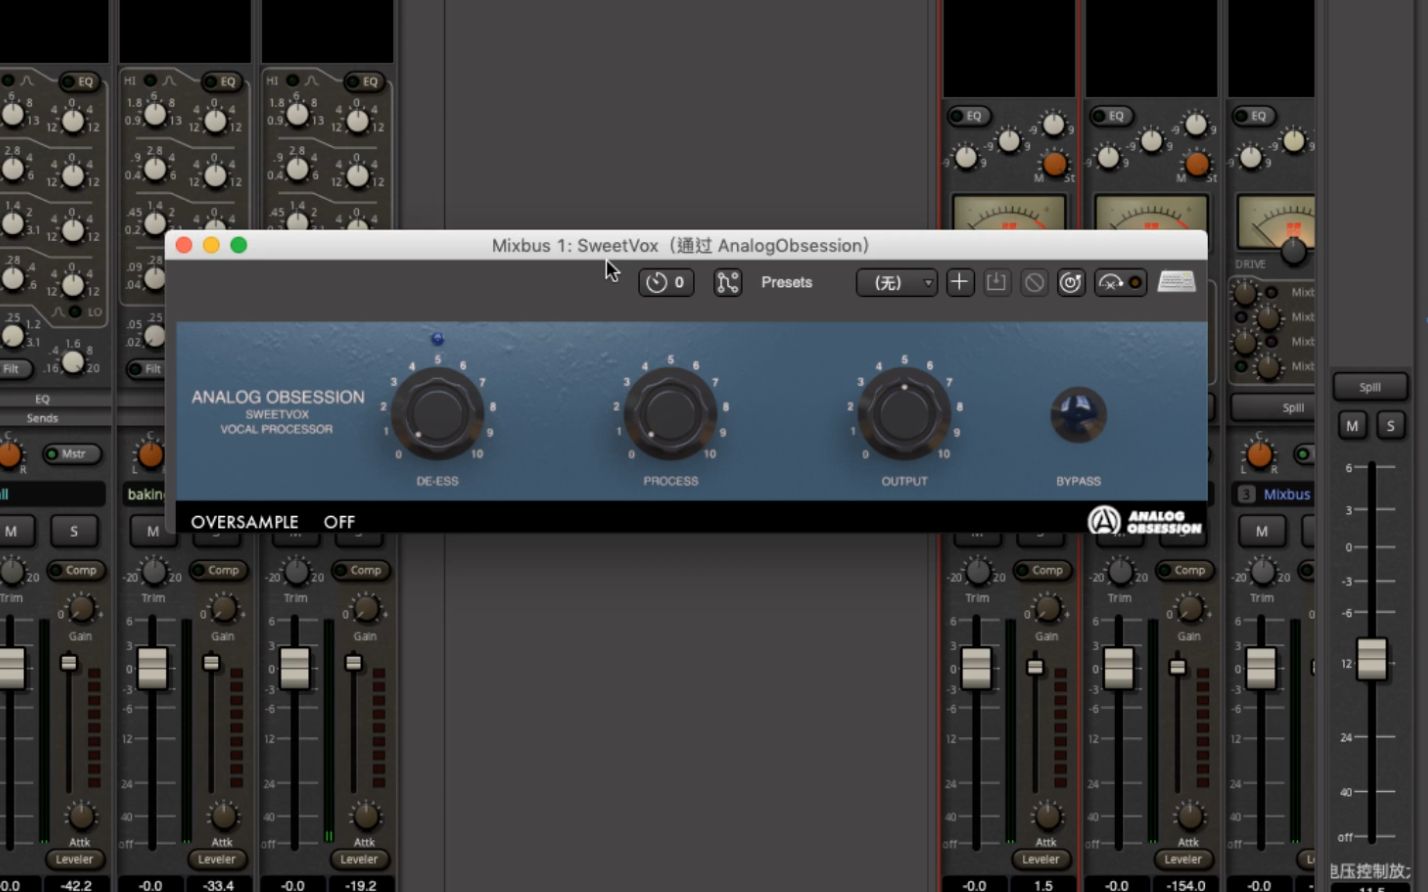Click the orange knob on second mixbus

point(1196,164)
